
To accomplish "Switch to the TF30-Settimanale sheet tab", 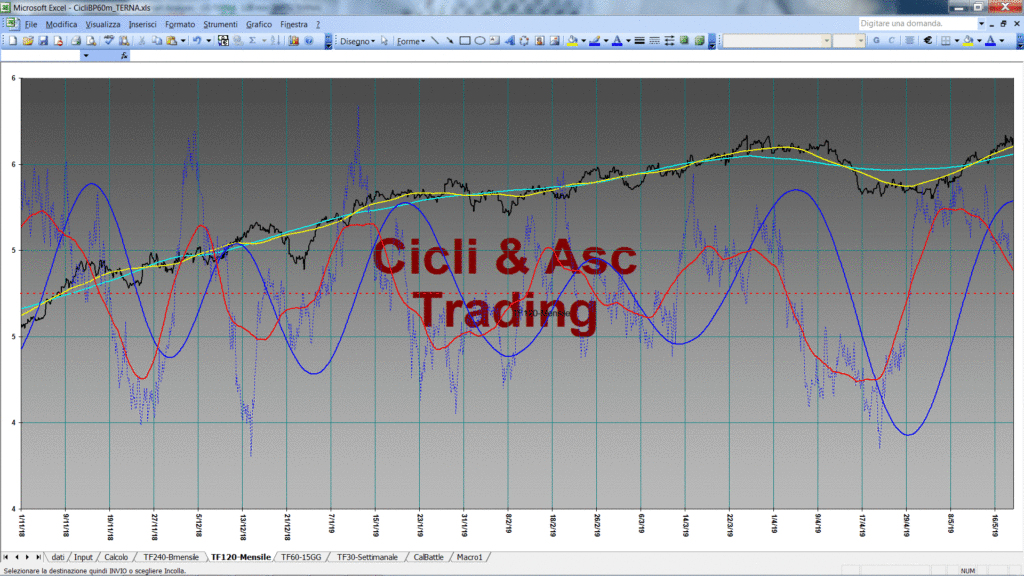I will click(x=367, y=557).
